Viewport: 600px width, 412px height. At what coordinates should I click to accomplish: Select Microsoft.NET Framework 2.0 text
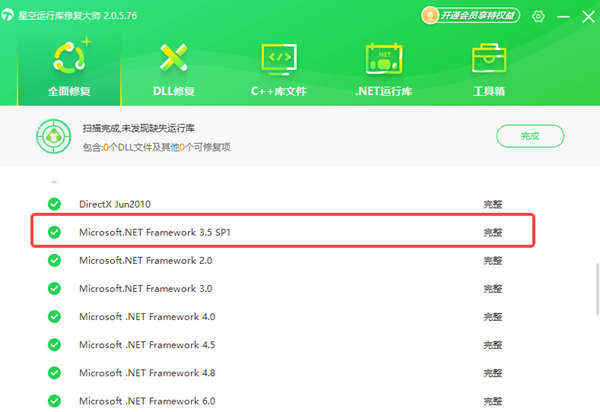145,261
